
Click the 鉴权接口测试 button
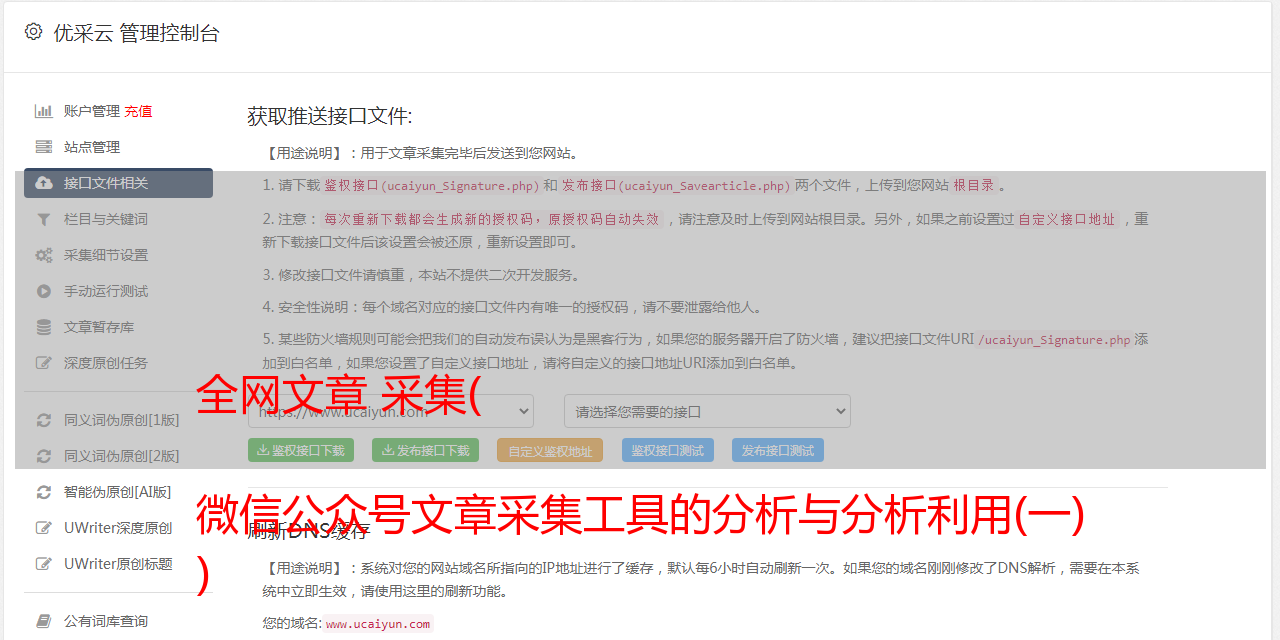click(668, 450)
